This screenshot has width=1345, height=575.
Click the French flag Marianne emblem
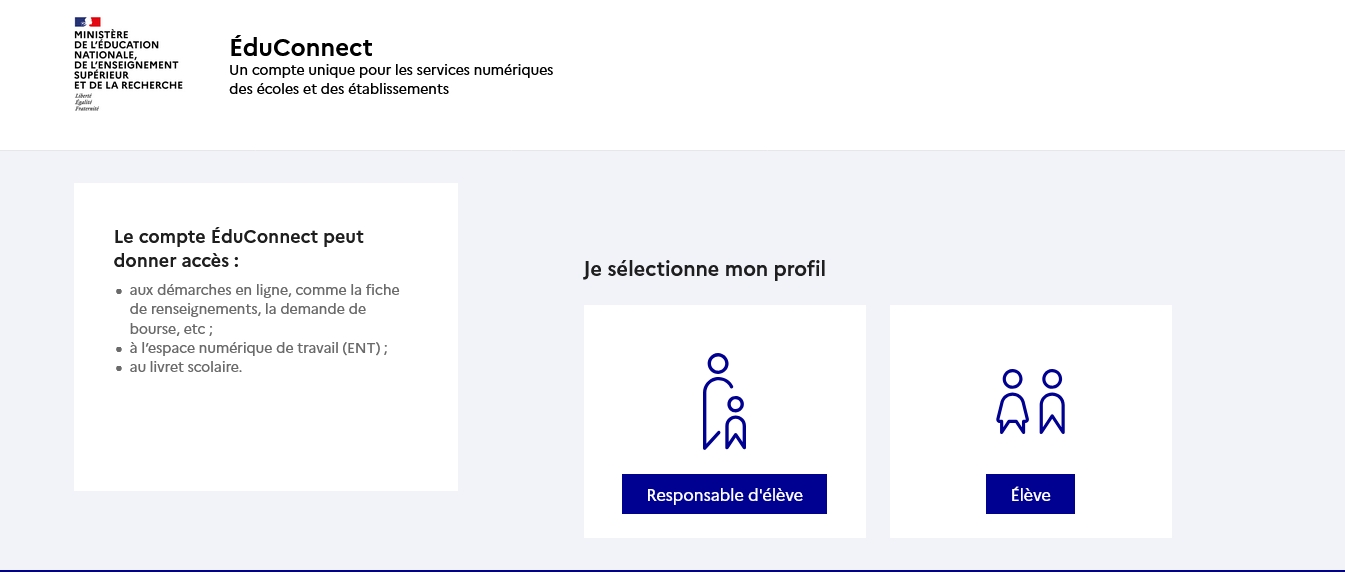pyautogui.click(x=87, y=22)
